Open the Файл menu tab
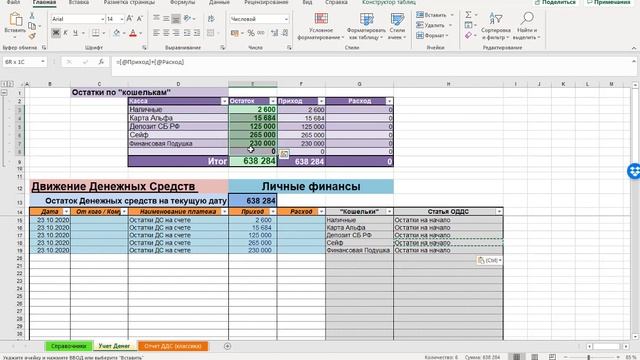 tap(13, 2)
